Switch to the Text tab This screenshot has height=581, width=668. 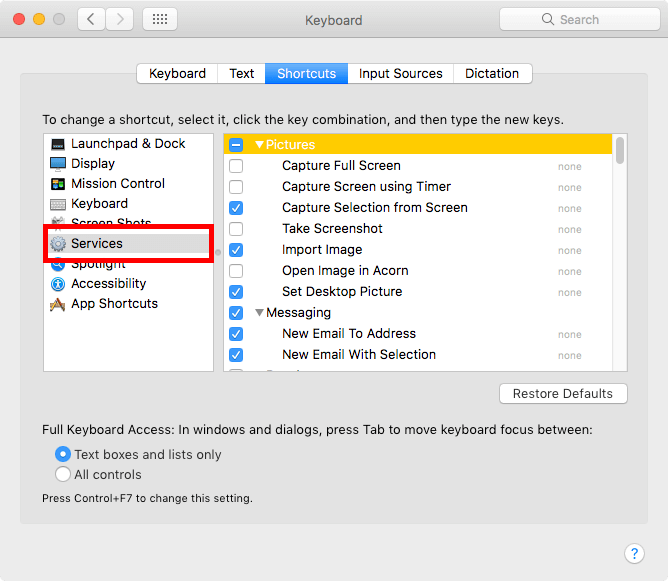(242, 74)
